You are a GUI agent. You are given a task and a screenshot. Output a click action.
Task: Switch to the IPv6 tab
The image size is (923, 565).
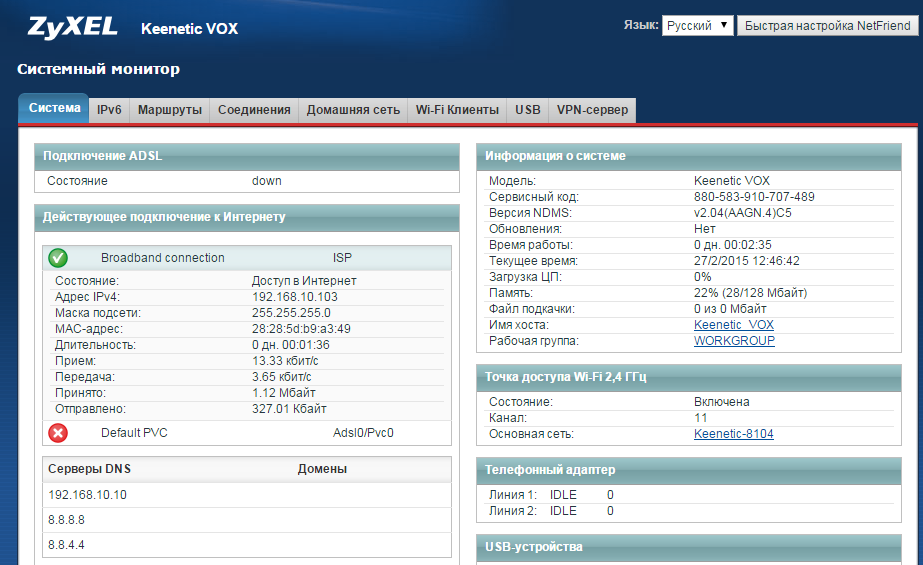click(x=109, y=110)
